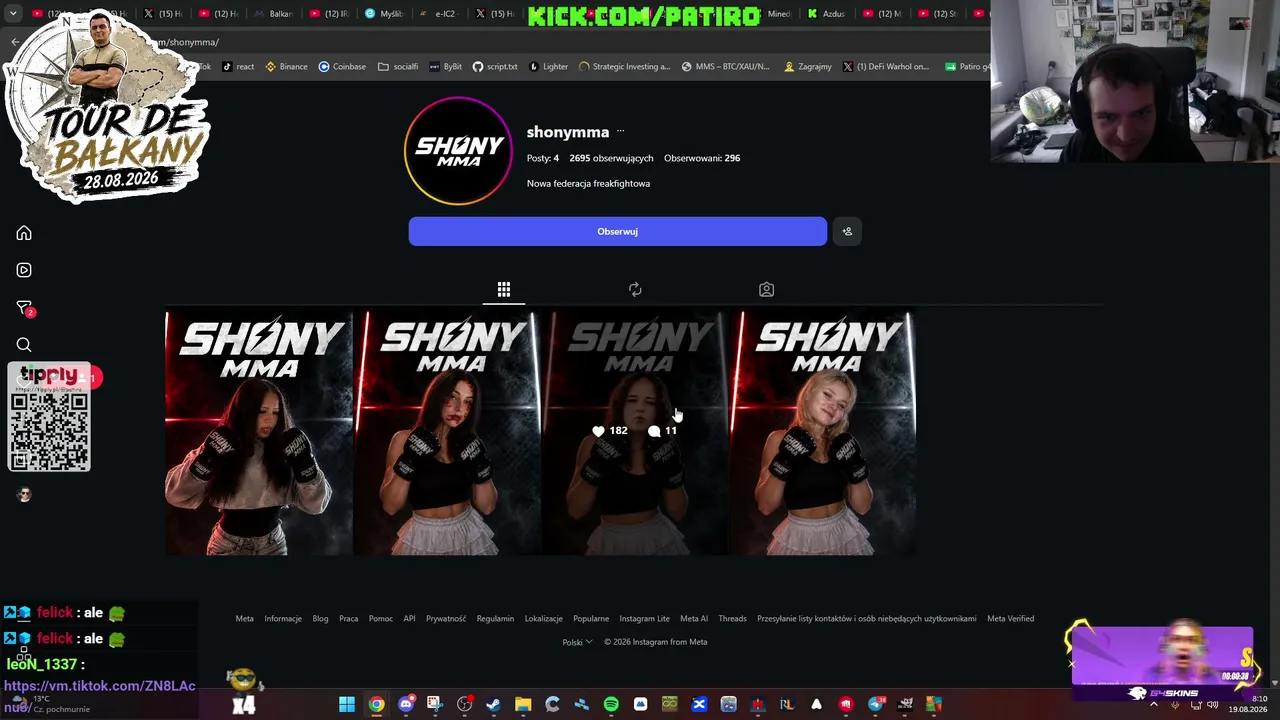
Task: Open the Regulamin footer link
Action: [495, 619]
